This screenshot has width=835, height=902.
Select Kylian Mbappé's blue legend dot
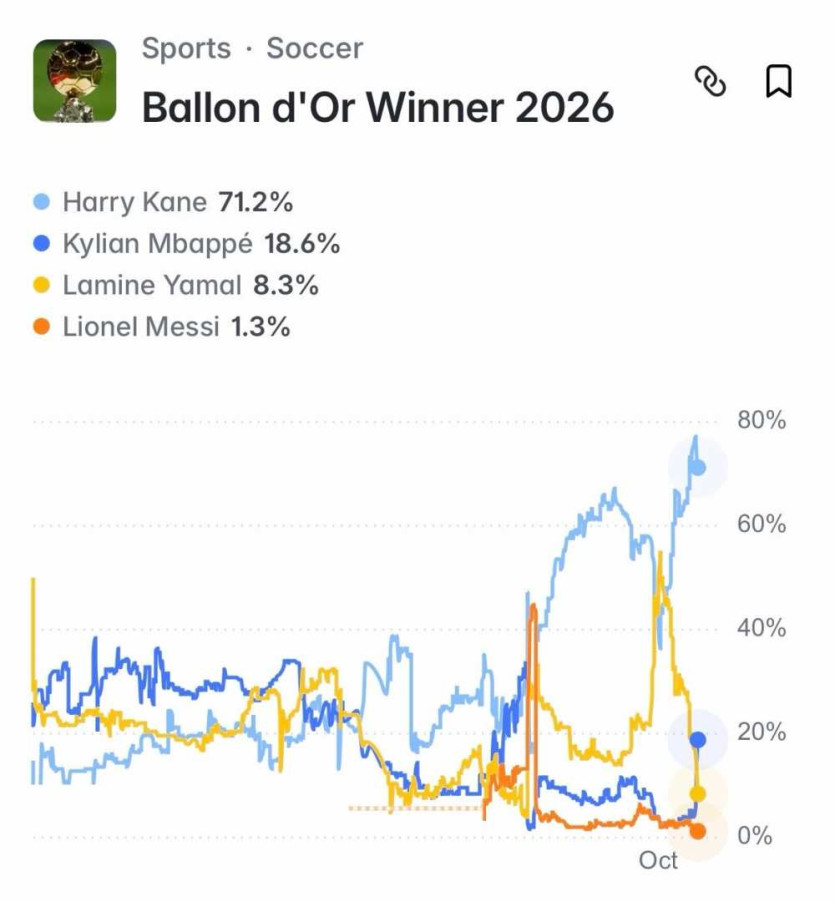(x=41, y=243)
